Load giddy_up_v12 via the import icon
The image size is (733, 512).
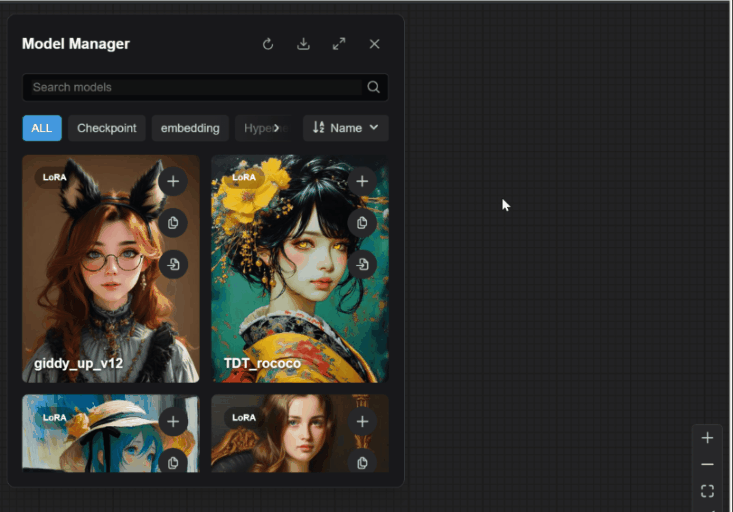click(x=173, y=264)
